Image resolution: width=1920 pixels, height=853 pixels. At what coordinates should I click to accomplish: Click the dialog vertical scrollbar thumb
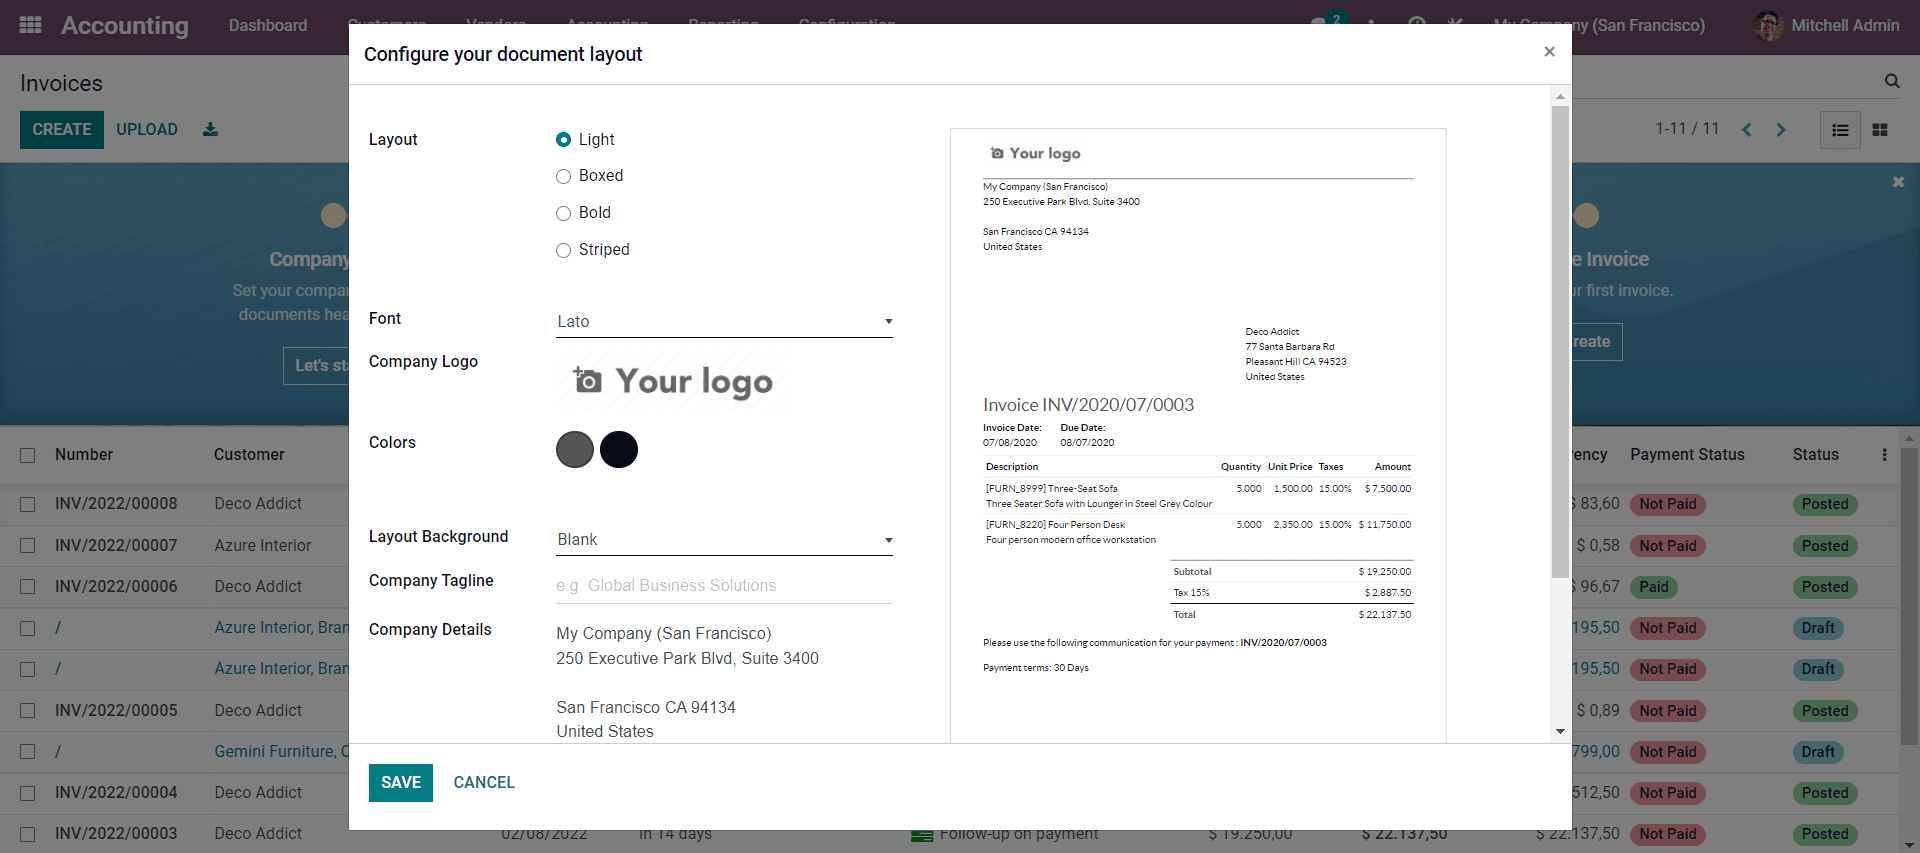coord(1560,340)
